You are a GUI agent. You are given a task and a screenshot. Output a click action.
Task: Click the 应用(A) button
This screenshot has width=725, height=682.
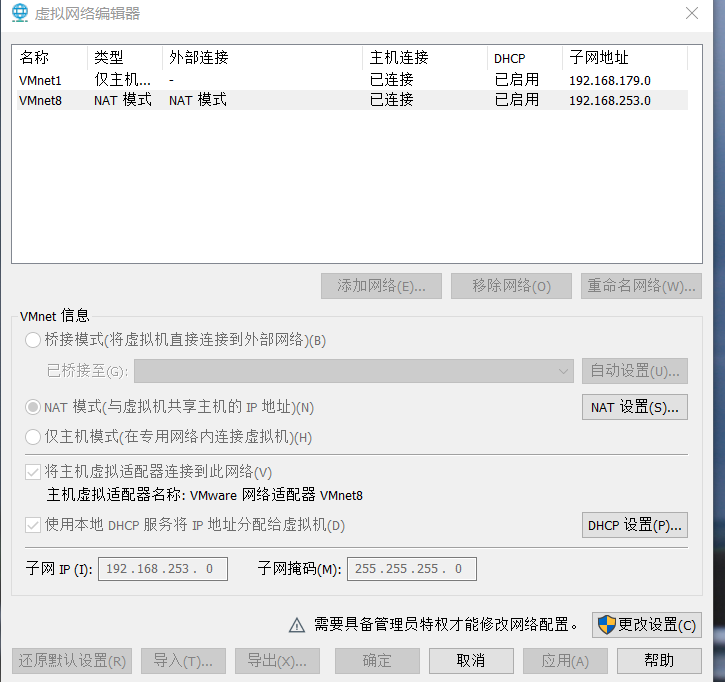[x=565, y=661]
